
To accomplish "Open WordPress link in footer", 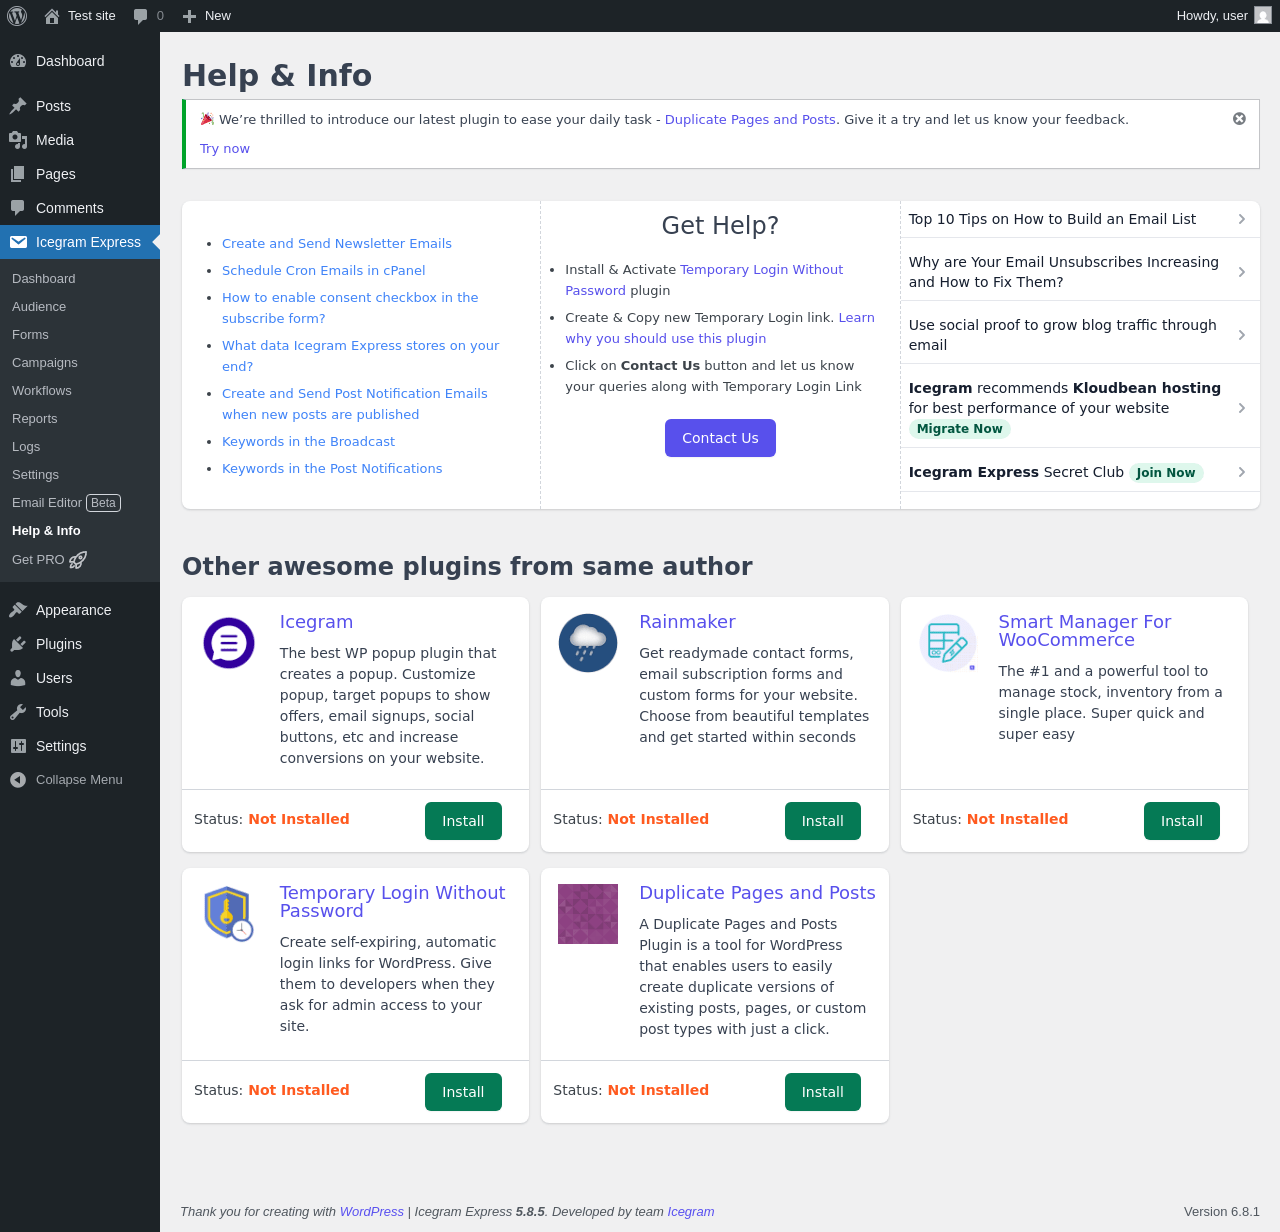I will coord(372,1212).
